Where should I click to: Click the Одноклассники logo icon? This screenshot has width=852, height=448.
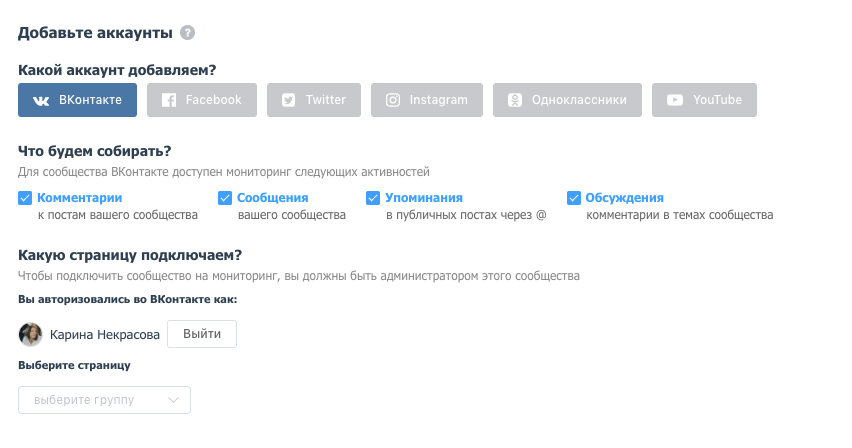point(515,100)
